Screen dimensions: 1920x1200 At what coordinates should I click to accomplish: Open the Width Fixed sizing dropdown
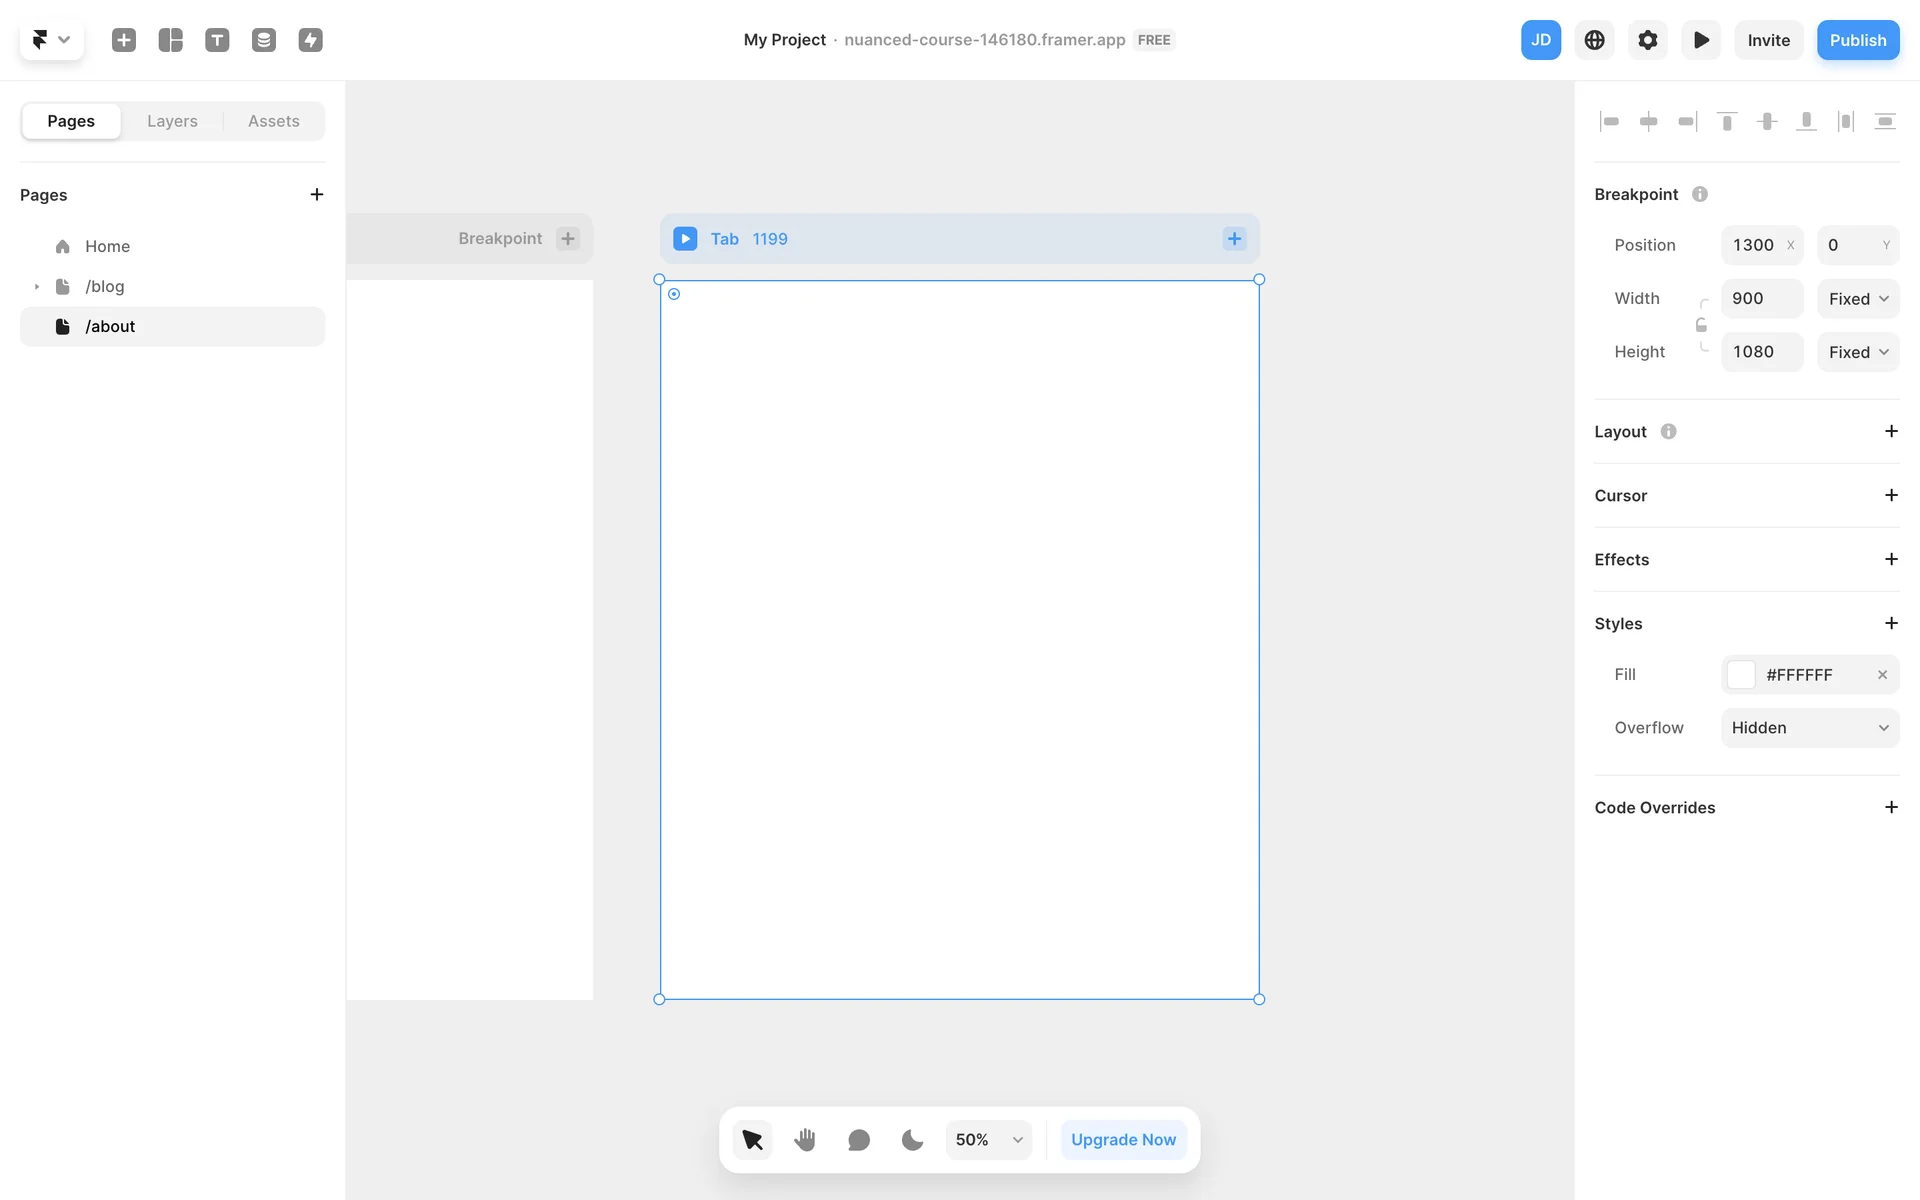click(1857, 299)
